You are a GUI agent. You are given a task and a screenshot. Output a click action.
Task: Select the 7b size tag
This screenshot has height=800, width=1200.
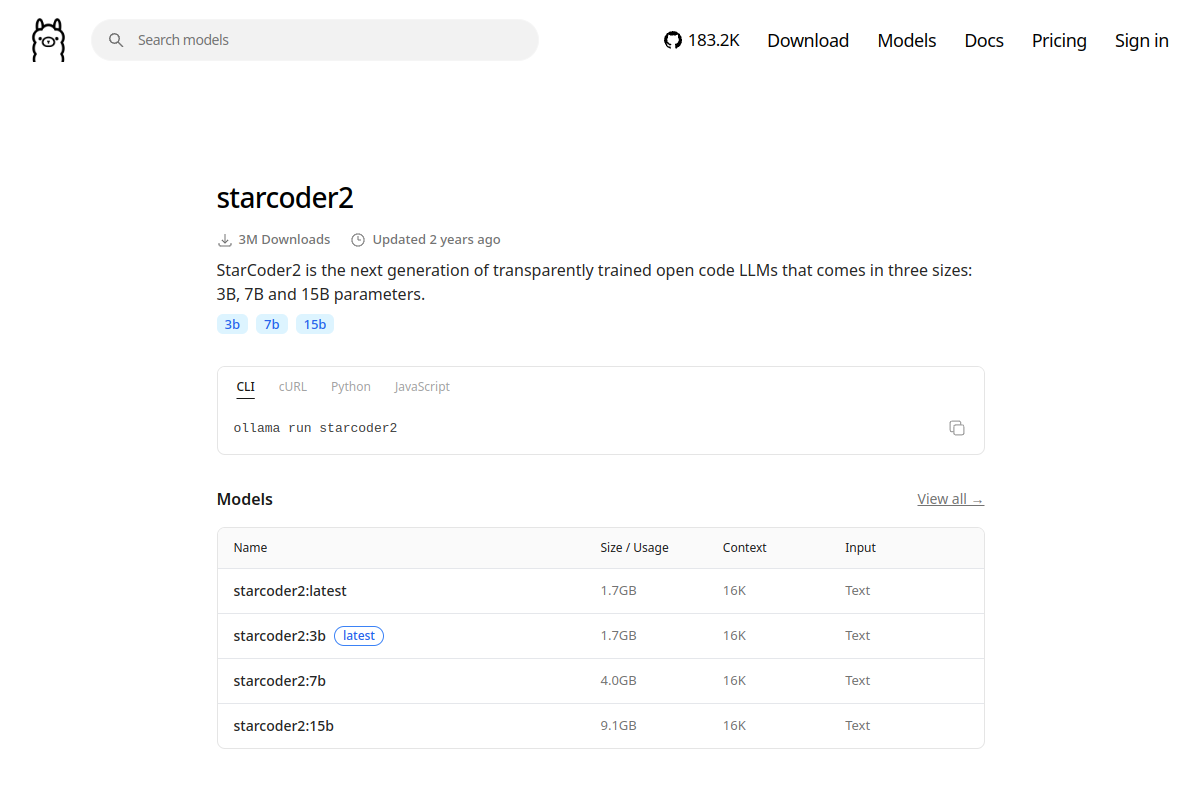point(272,324)
